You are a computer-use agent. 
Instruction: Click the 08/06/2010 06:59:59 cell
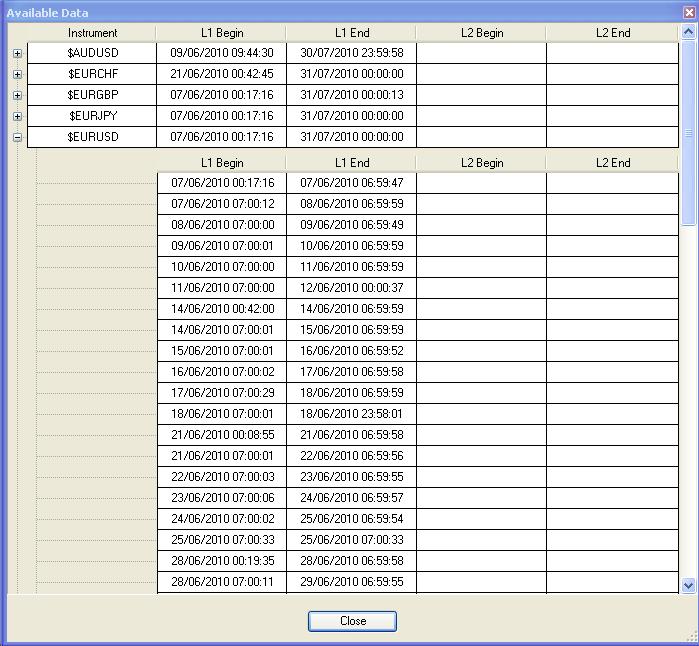(352, 204)
